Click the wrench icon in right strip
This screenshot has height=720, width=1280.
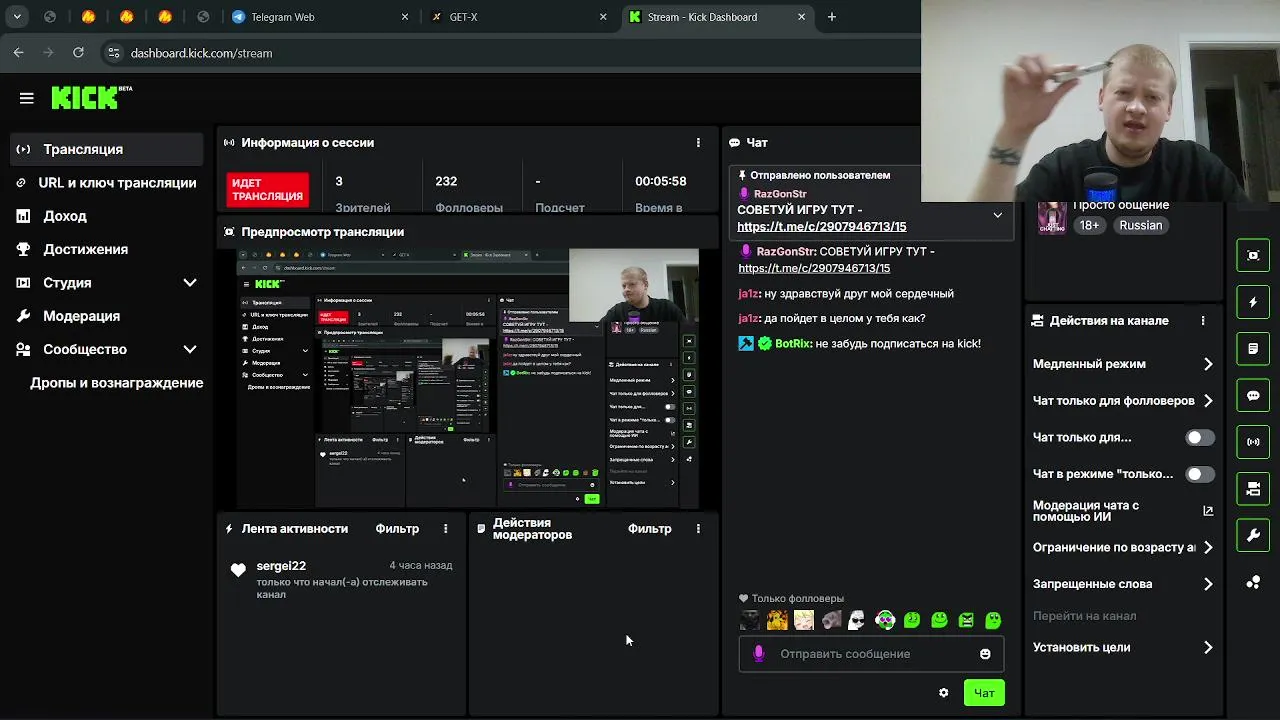(1253, 535)
